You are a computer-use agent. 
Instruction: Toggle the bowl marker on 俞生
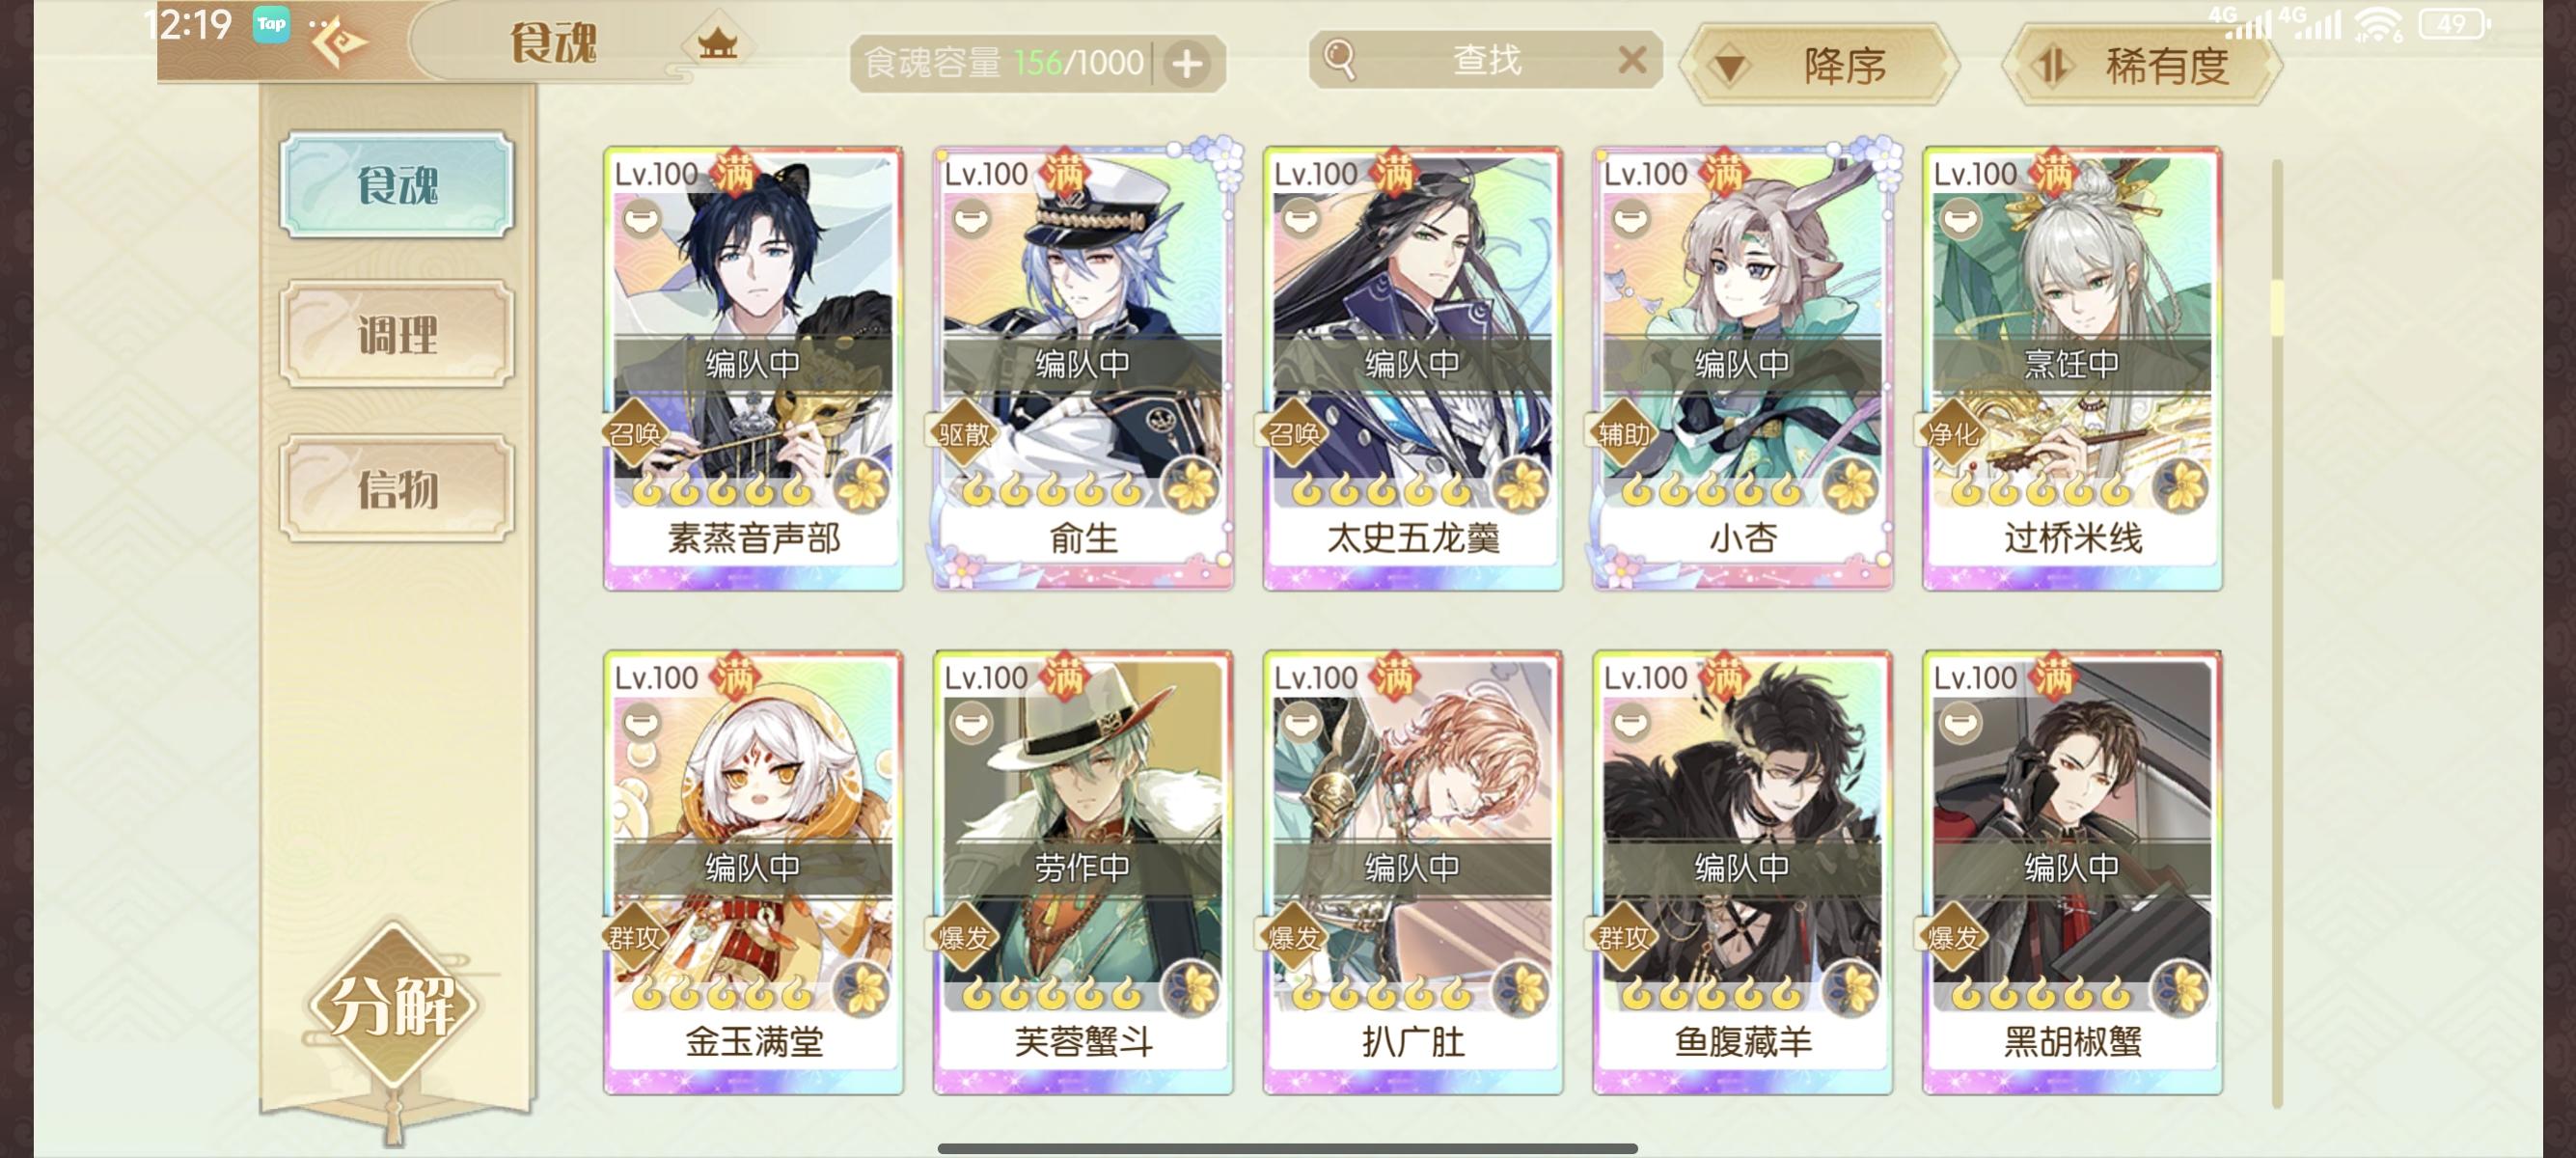(971, 219)
